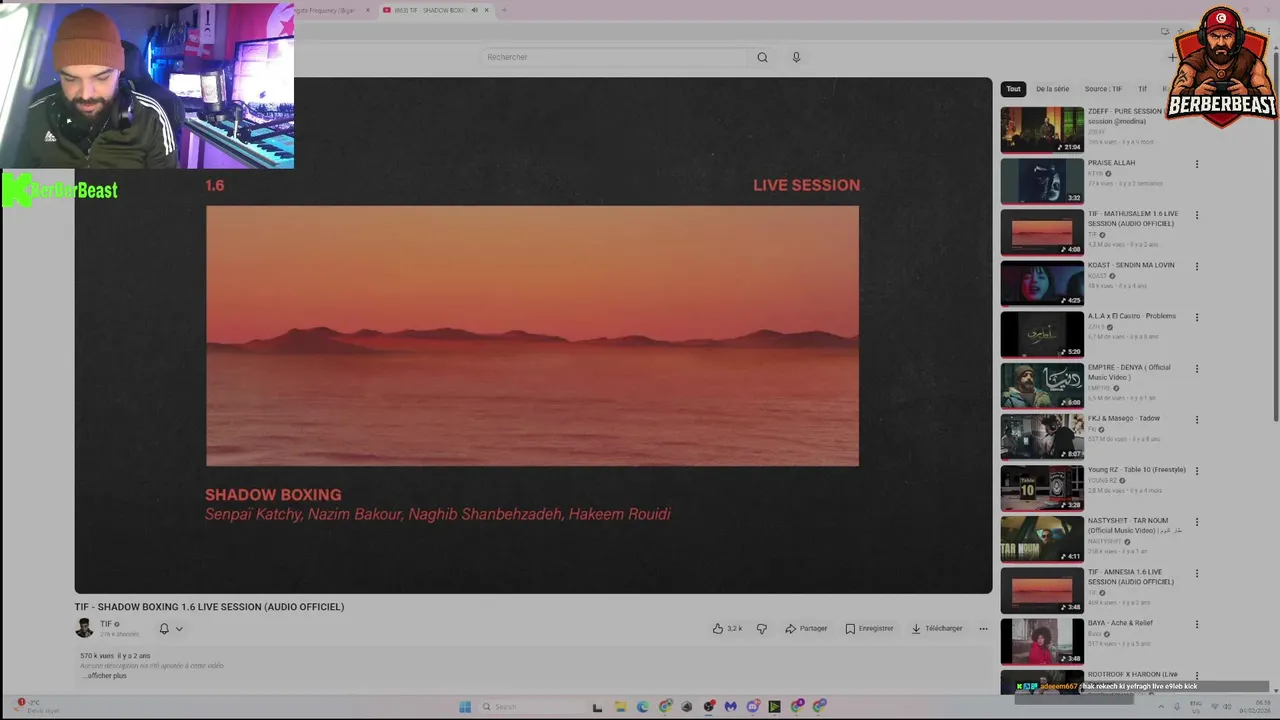Close the TIF SHADOW BOXING browser tab
This screenshot has height=720, width=1280.
pyautogui.click(x=487, y=10)
